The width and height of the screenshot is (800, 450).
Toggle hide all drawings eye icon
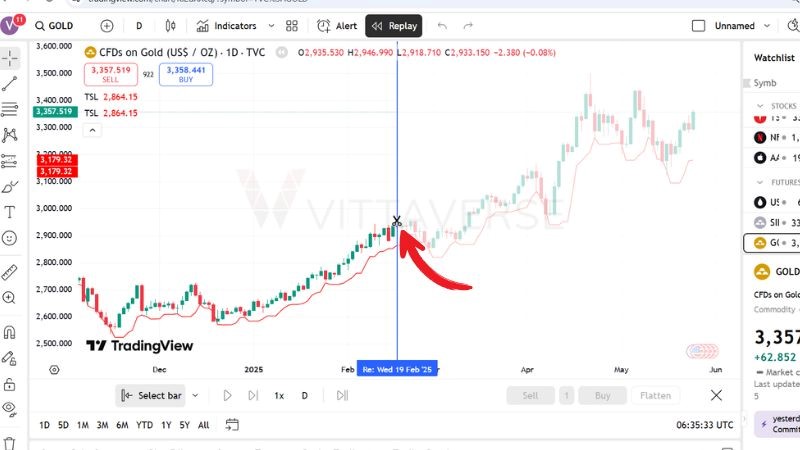click(x=11, y=408)
